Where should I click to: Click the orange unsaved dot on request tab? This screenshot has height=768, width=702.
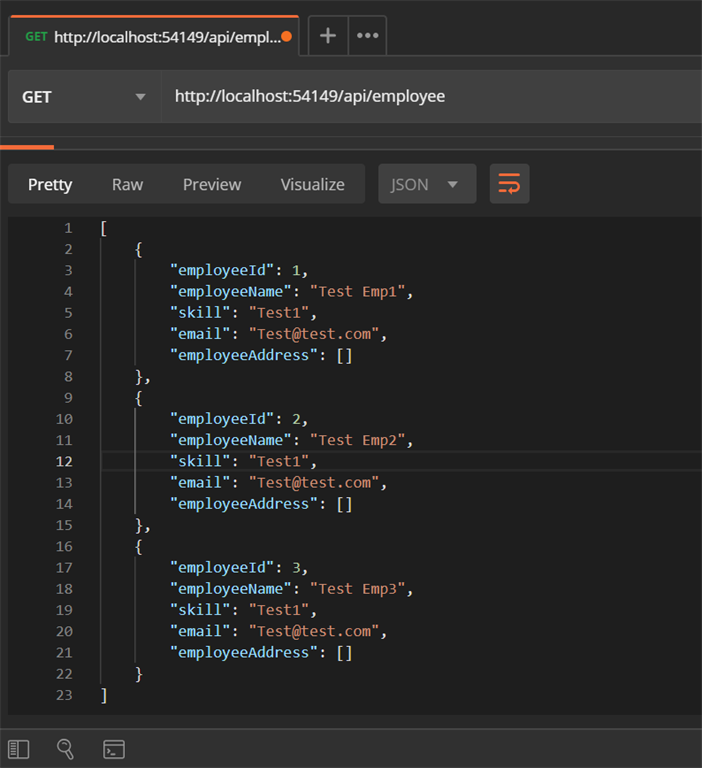click(287, 37)
